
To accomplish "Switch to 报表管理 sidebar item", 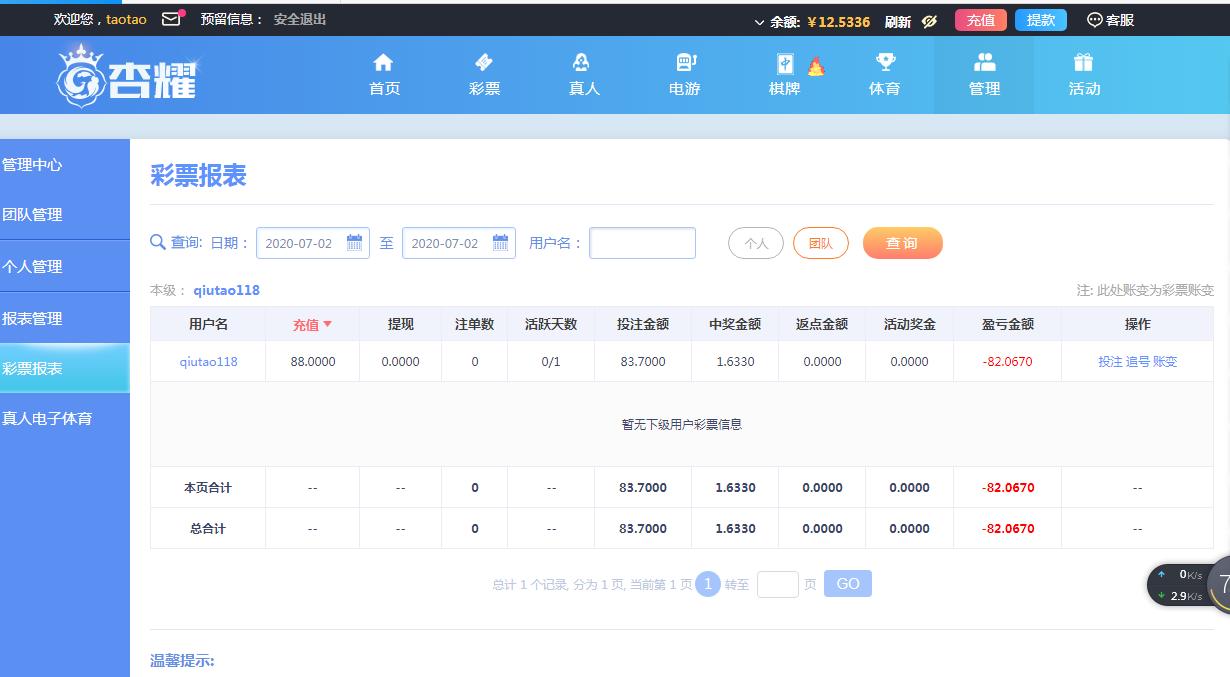I will point(33,318).
